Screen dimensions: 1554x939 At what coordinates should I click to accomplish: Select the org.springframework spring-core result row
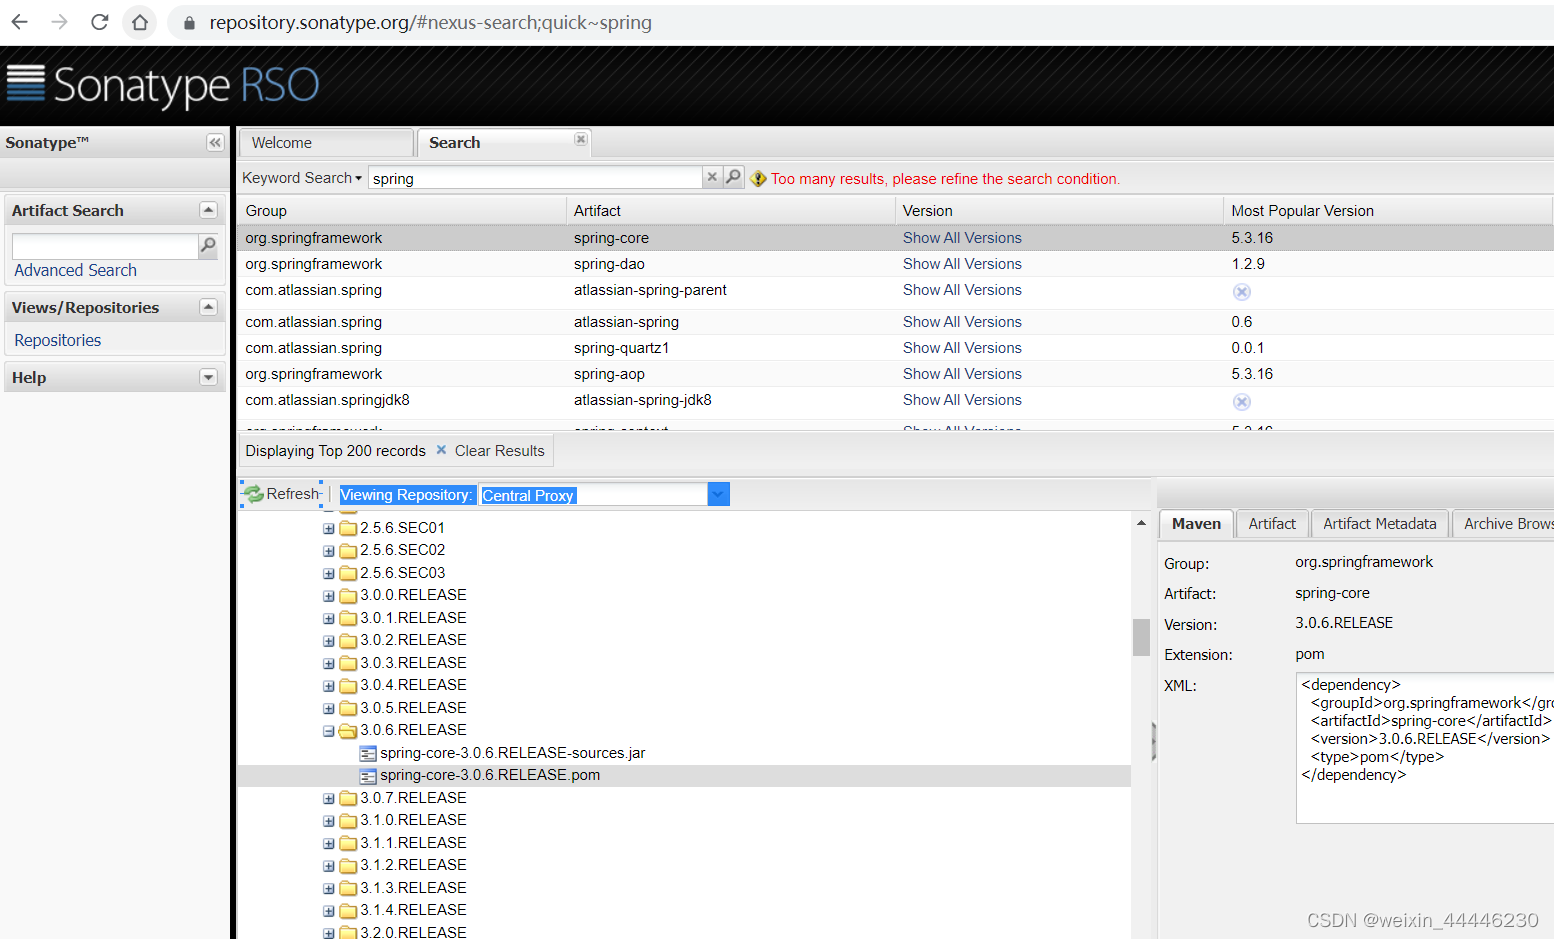click(x=895, y=238)
